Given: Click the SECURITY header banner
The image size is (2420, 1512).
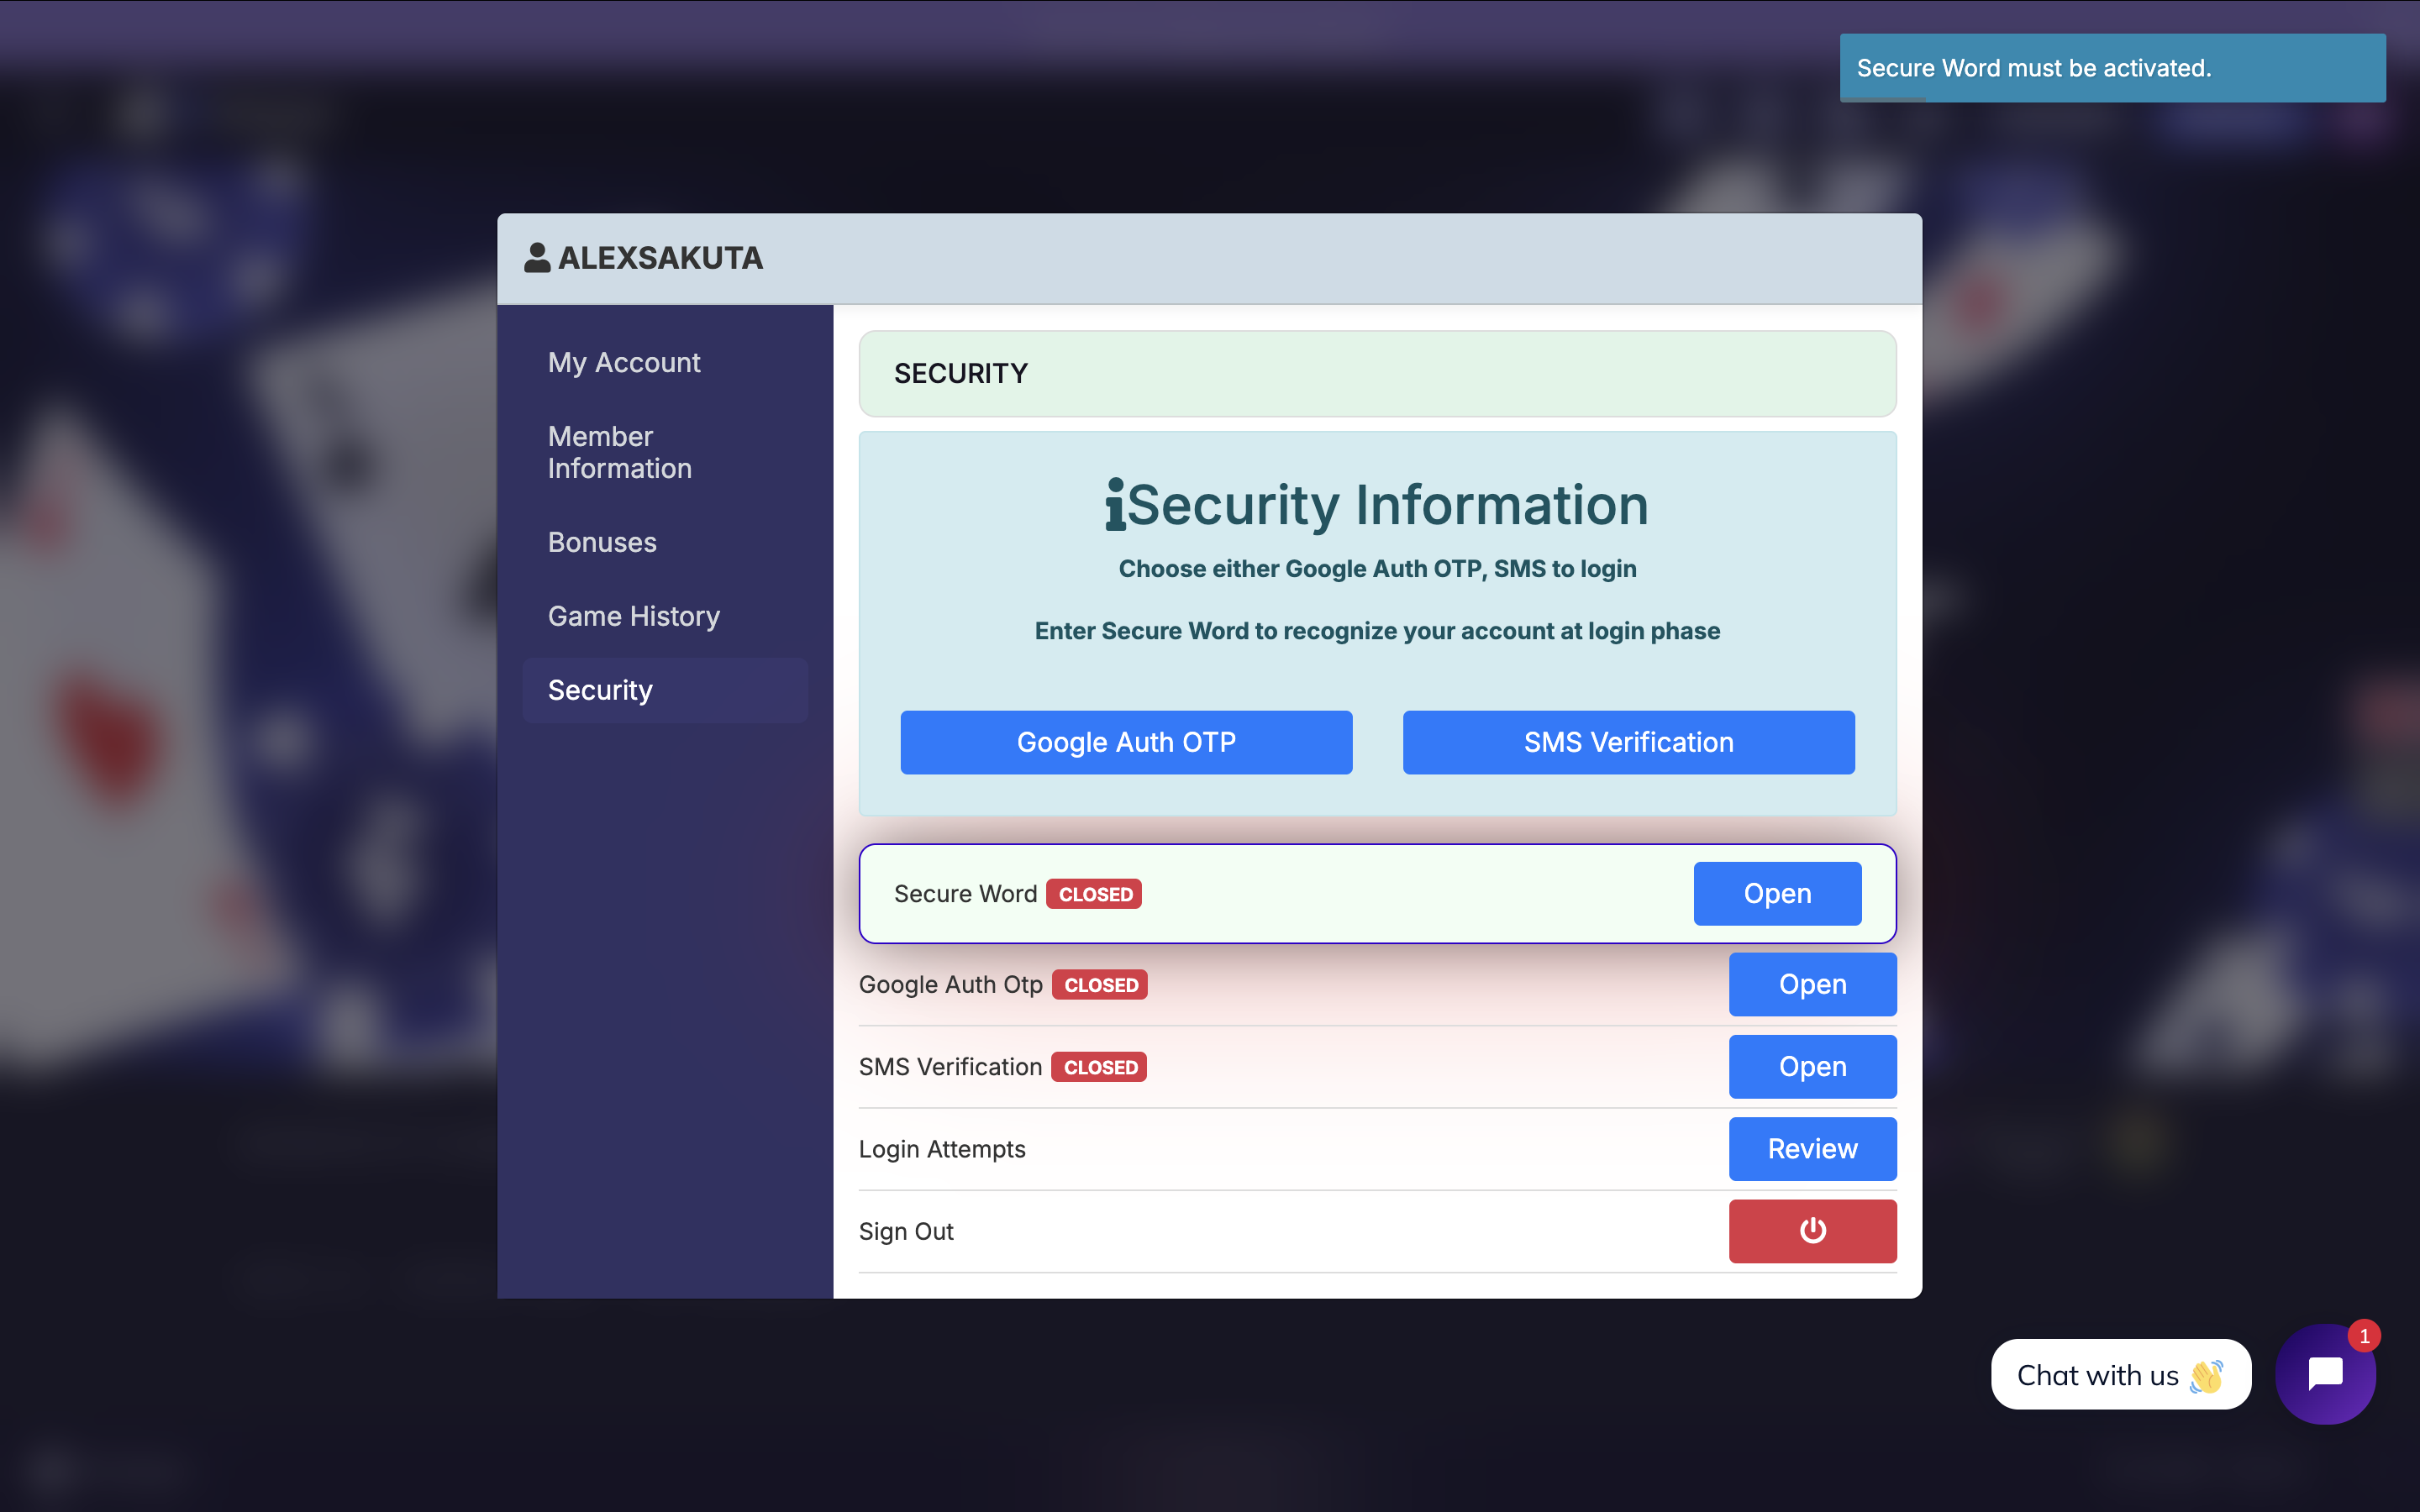Looking at the screenshot, I should click(1376, 373).
